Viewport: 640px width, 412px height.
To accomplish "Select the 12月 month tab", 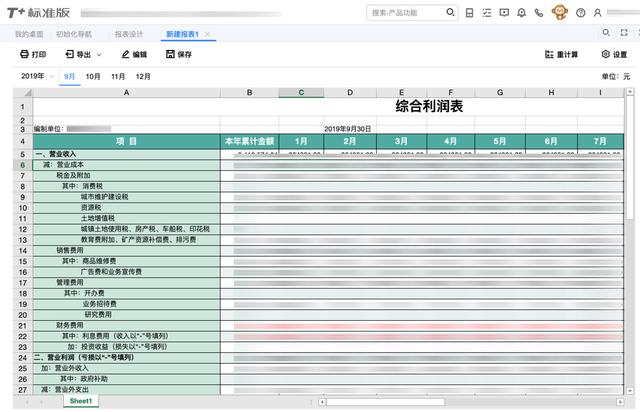I will tap(143, 76).
